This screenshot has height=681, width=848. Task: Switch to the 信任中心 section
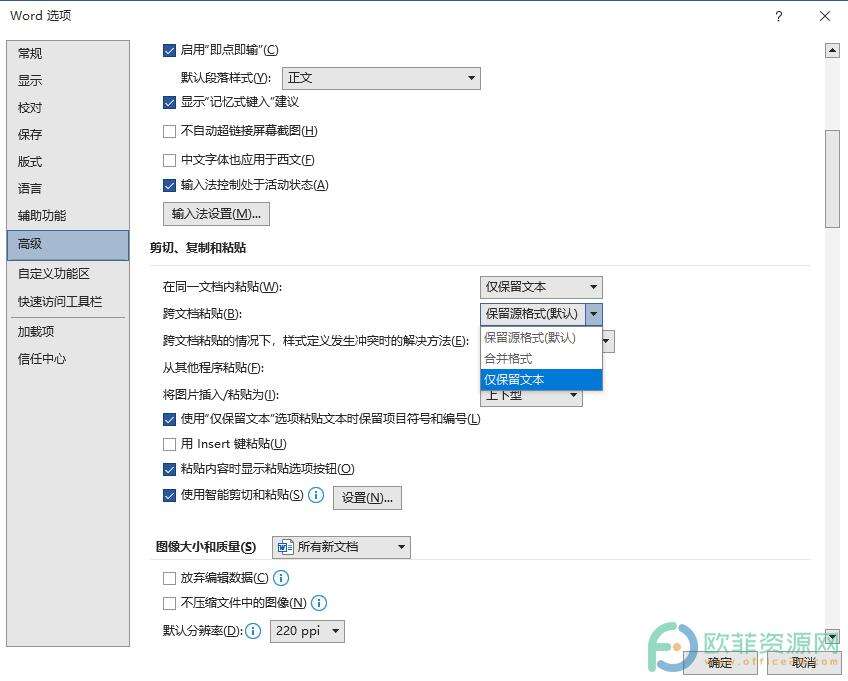point(42,358)
